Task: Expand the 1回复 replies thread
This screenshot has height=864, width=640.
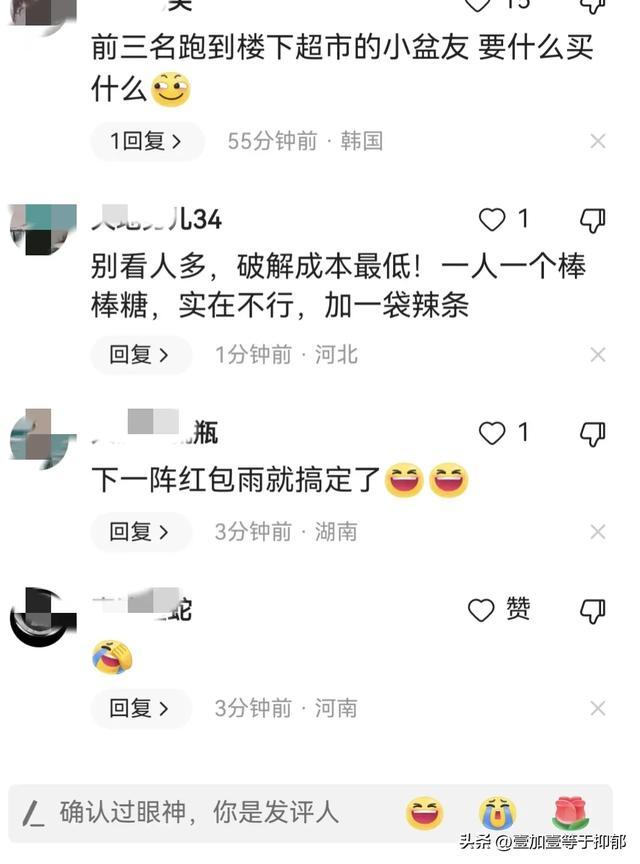Action: [147, 142]
